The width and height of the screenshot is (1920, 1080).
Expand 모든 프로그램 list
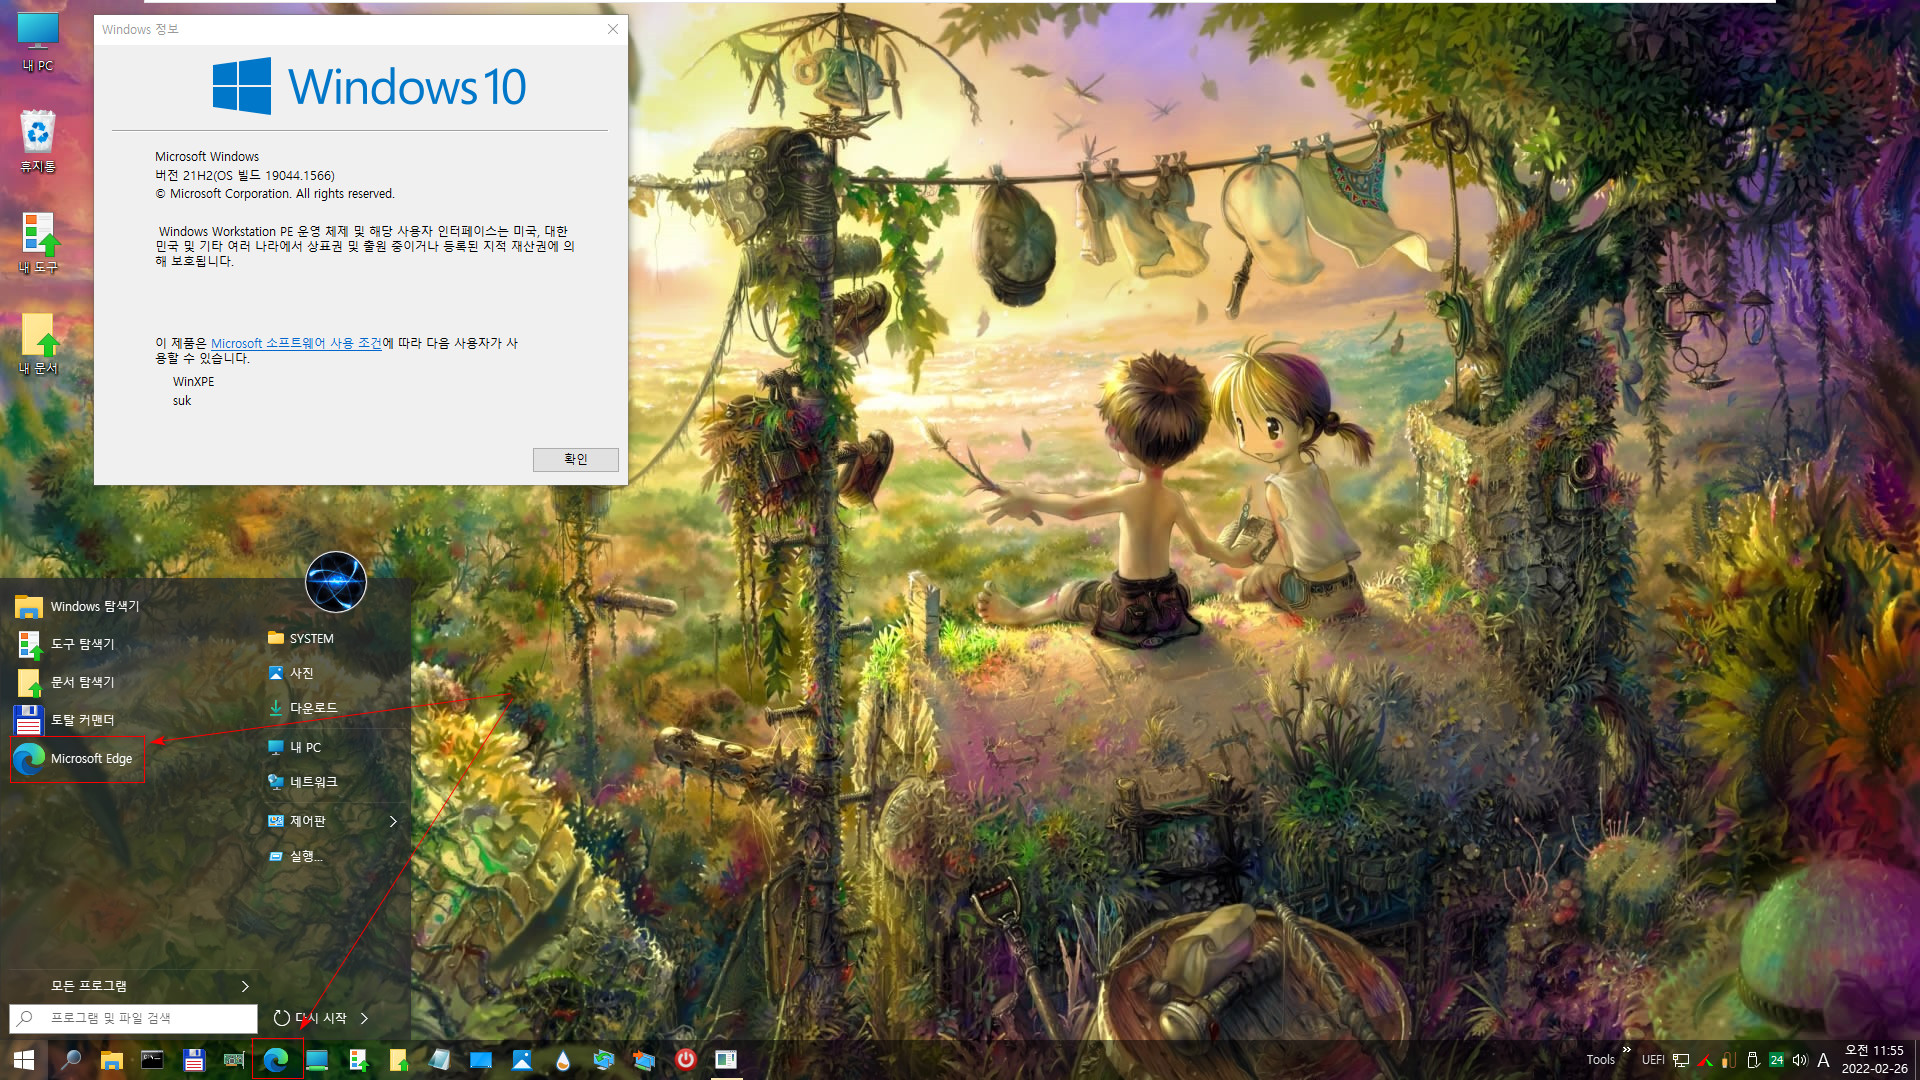point(132,986)
